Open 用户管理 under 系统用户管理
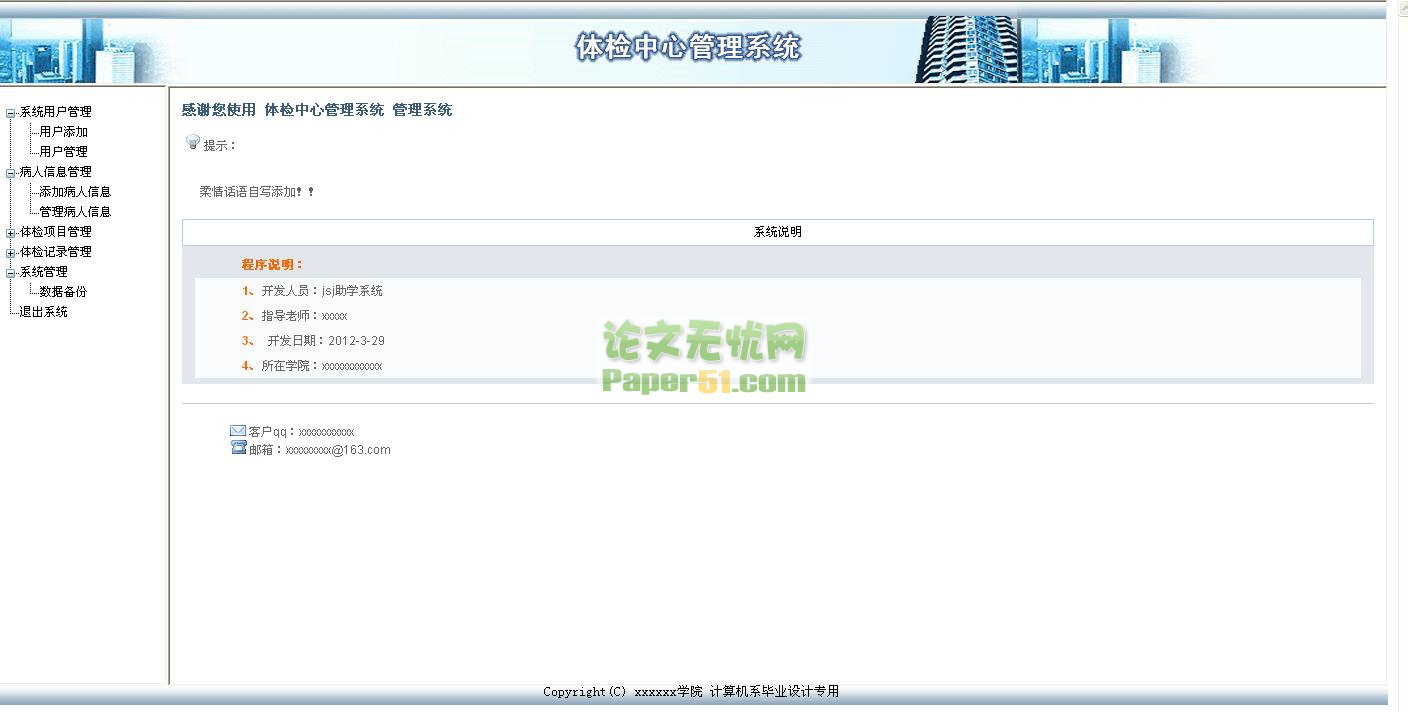The width and height of the screenshot is (1408, 712). pos(63,152)
